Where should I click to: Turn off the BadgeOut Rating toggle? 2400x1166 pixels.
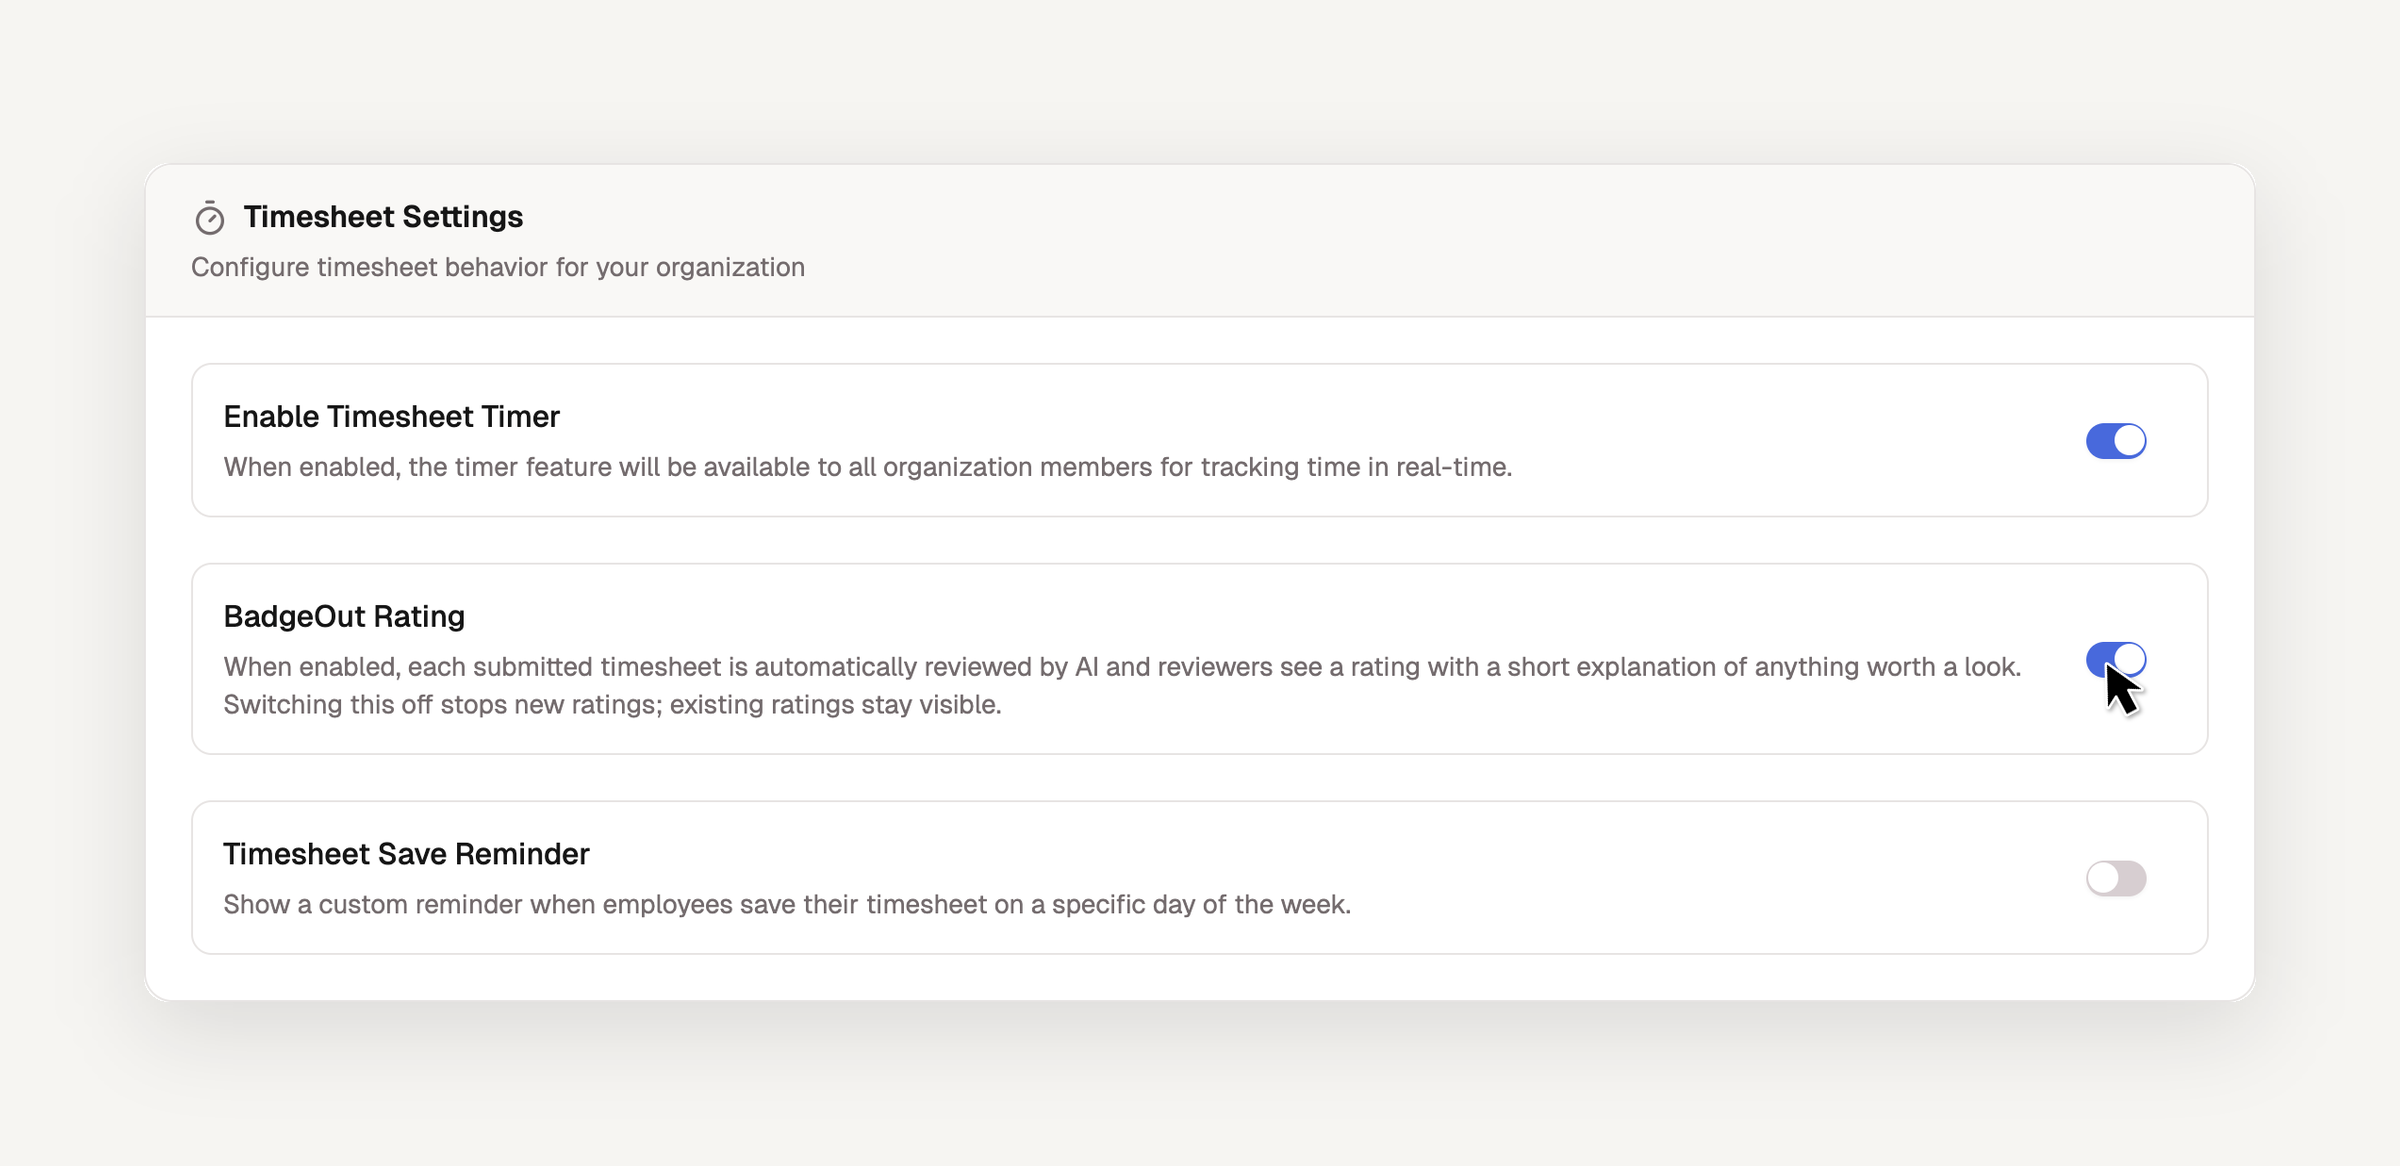[2116, 660]
